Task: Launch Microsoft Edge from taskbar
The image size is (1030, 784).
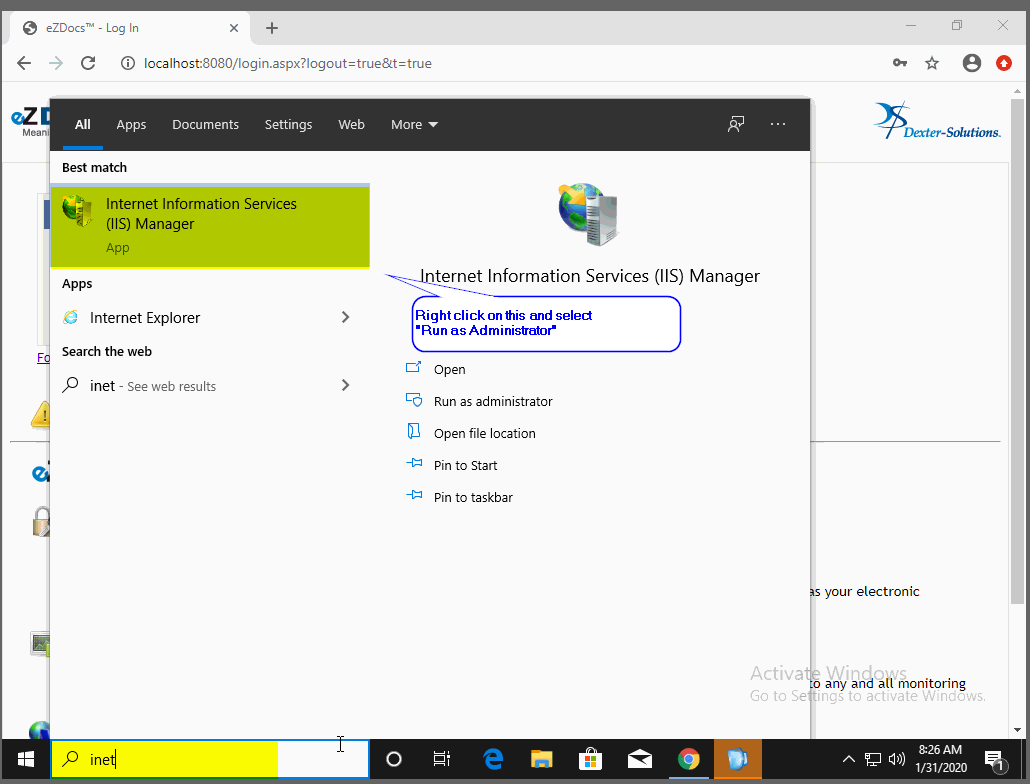Action: click(493, 760)
